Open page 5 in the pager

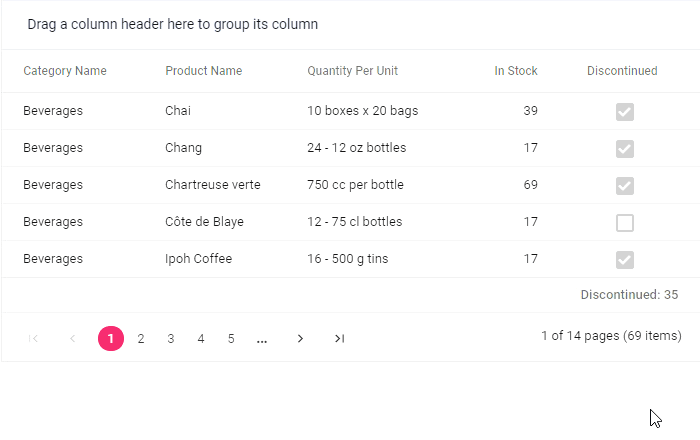(x=231, y=339)
